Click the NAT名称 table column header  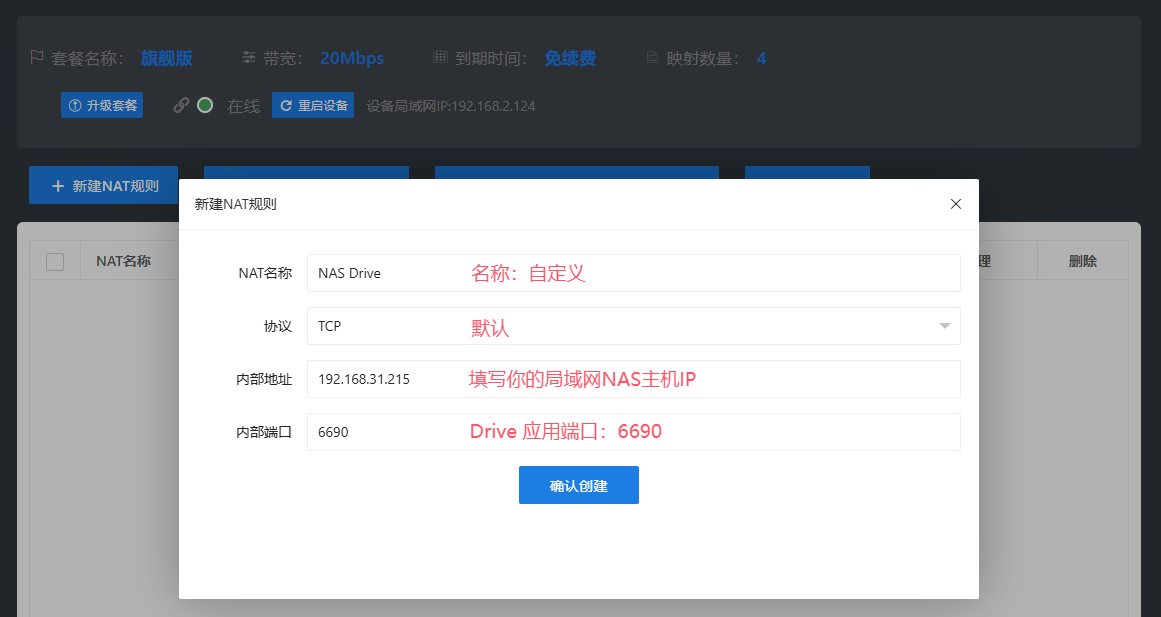pos(123,262)
